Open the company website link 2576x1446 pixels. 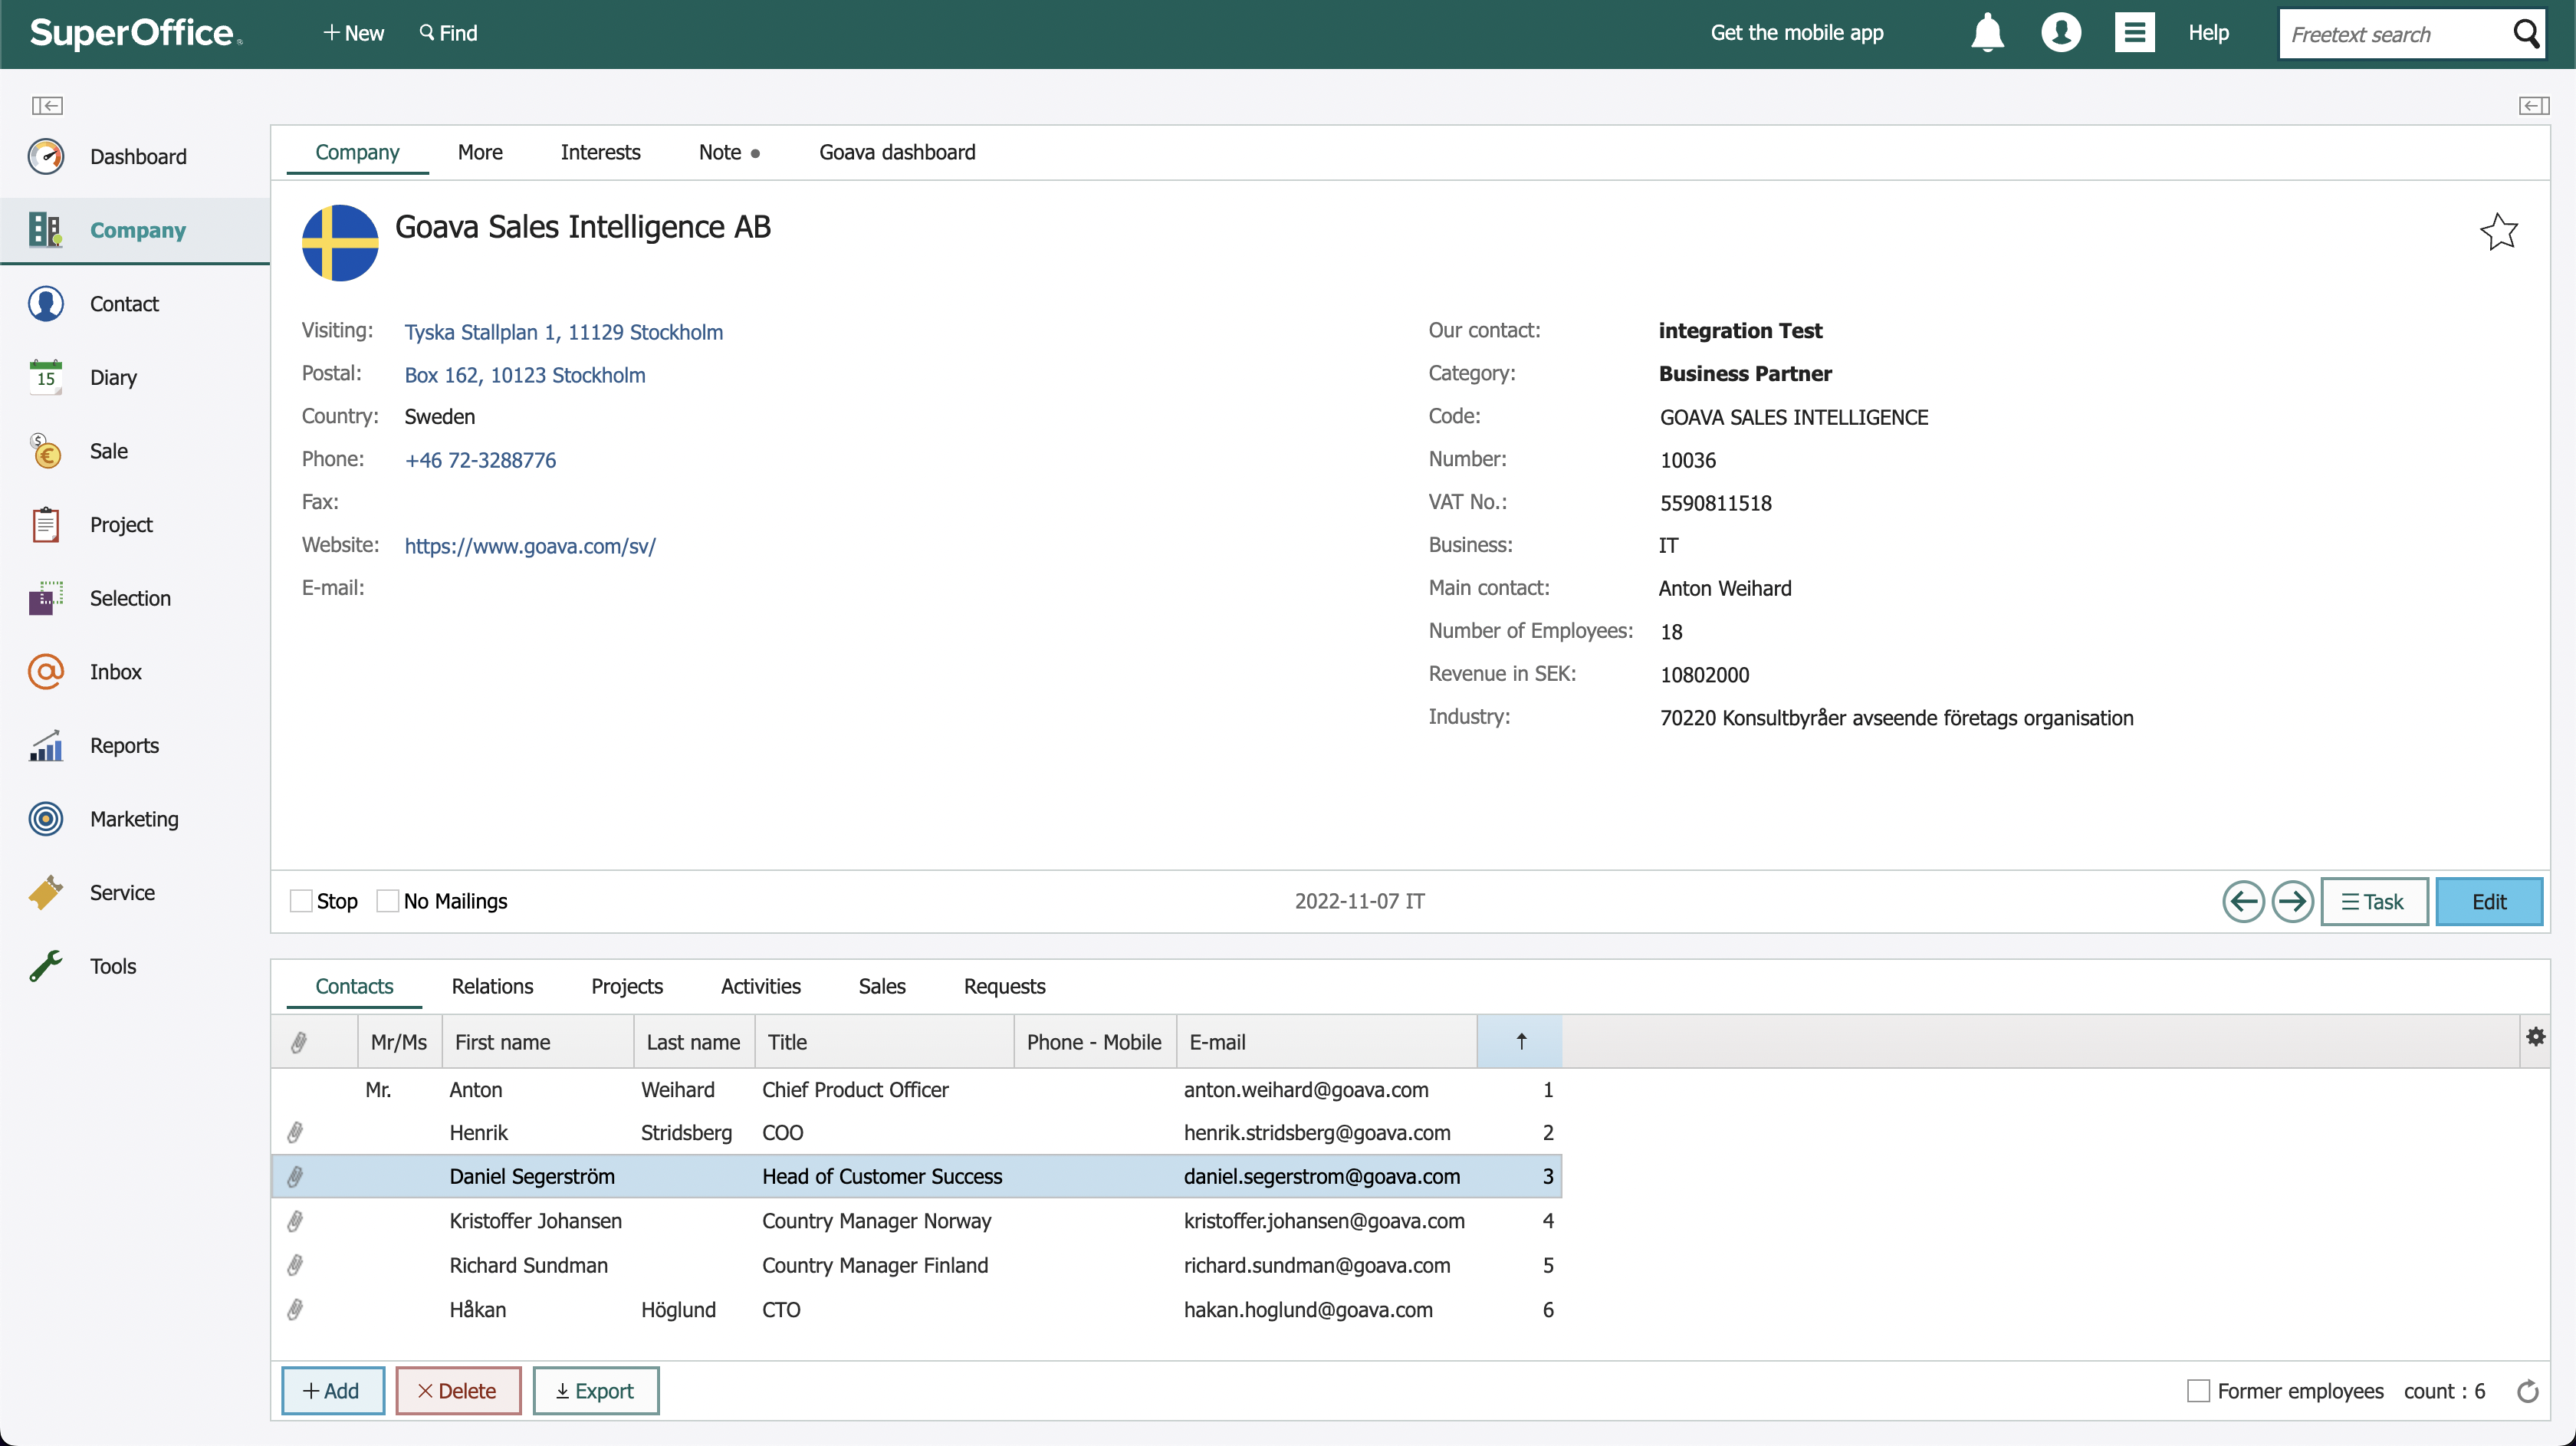(530, 546)
